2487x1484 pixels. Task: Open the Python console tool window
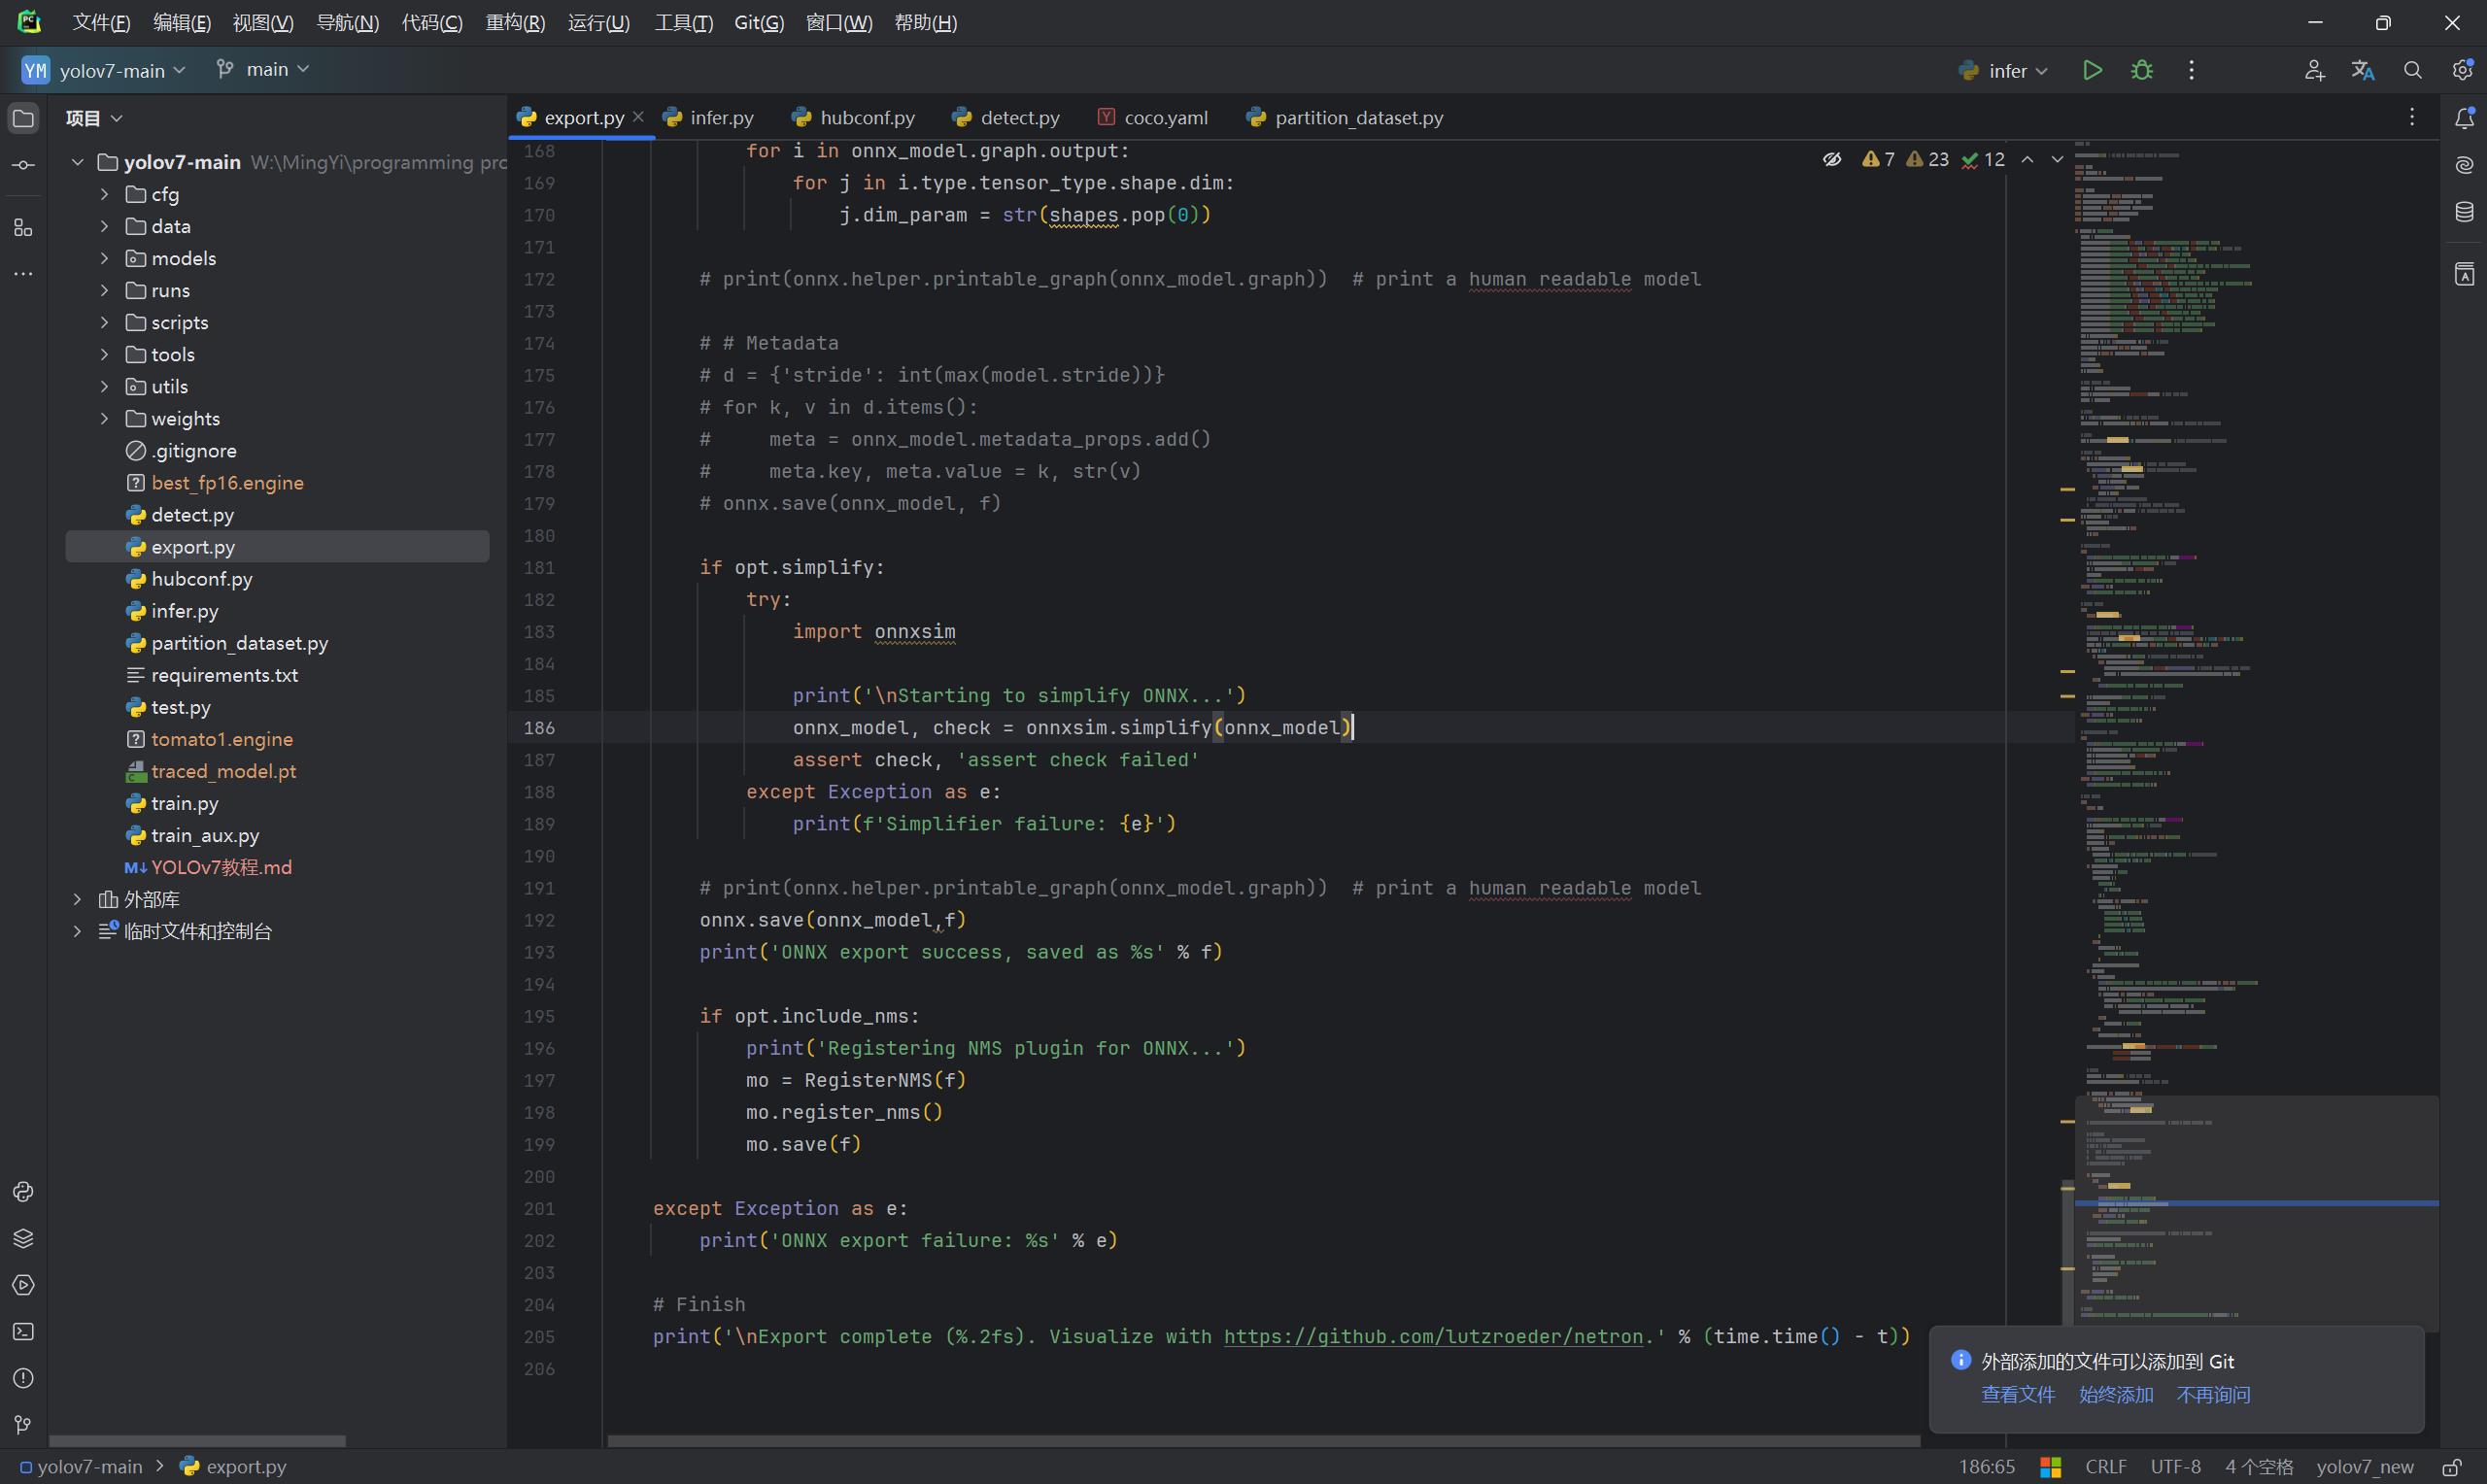[23, 1191]
